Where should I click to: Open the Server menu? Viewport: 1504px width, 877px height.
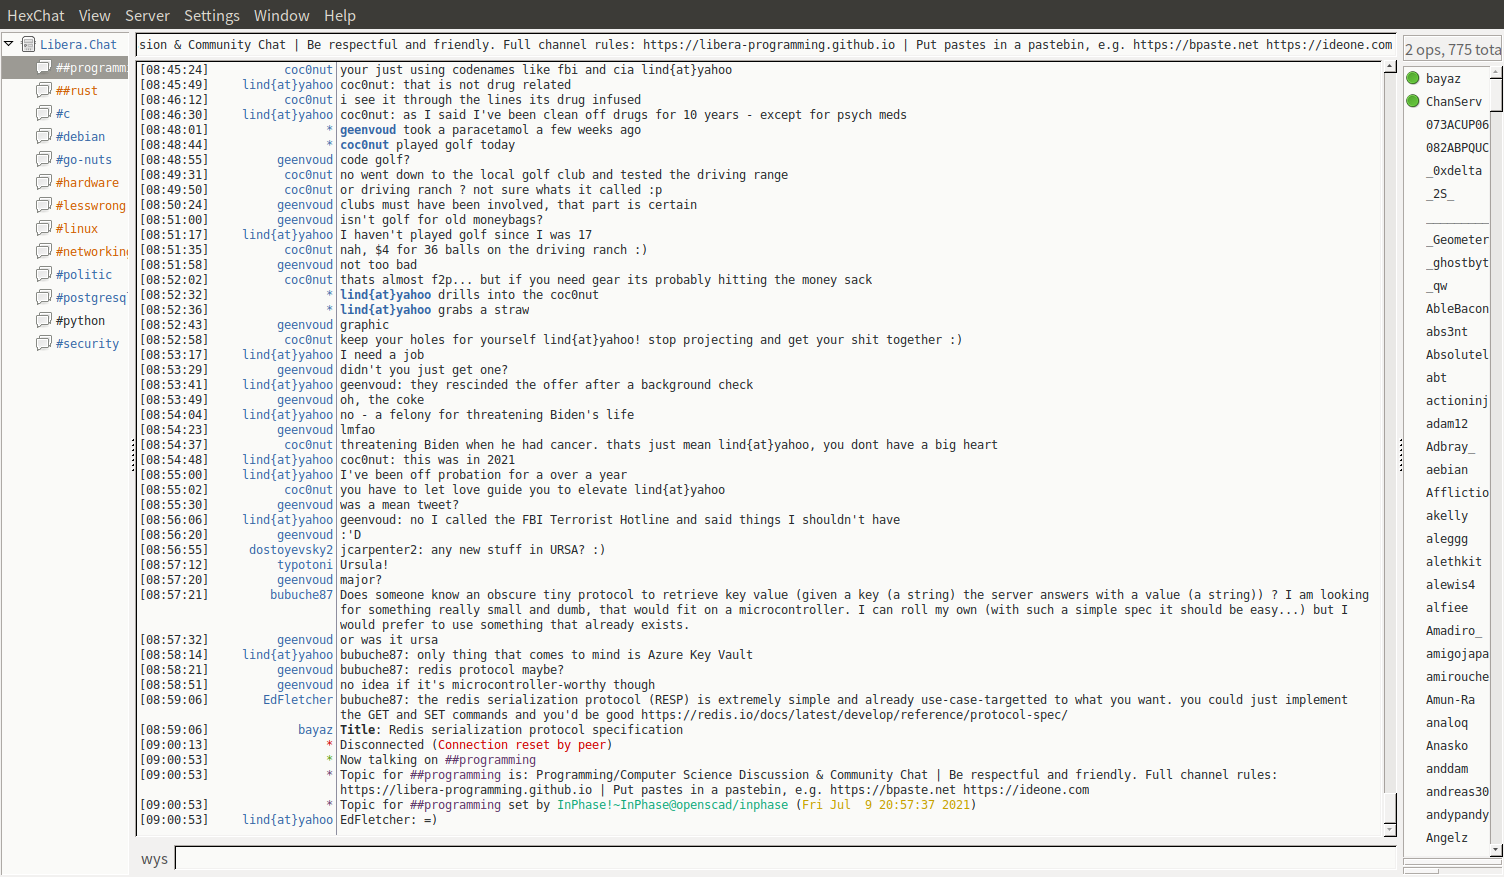147,15
